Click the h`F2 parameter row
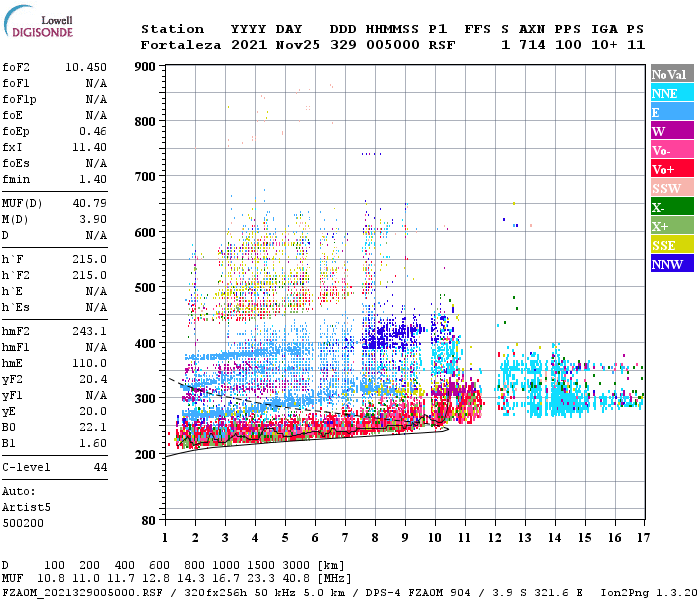This screenshot has width=700, height=600. 54,275
